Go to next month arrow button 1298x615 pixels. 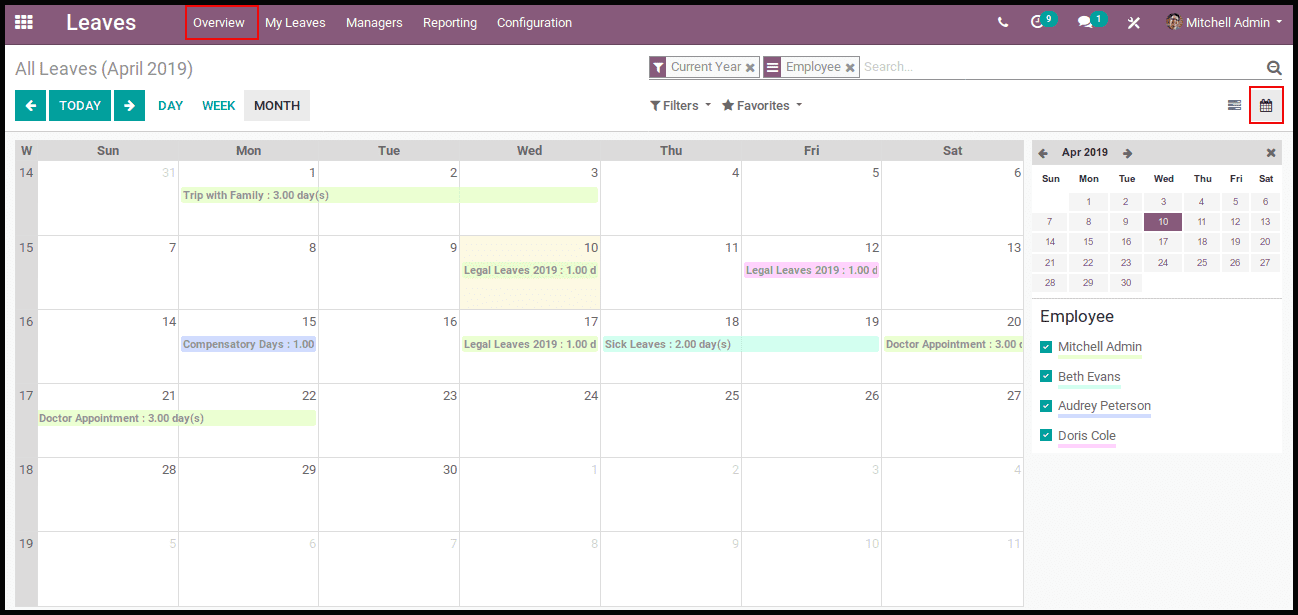click(129, 105)
